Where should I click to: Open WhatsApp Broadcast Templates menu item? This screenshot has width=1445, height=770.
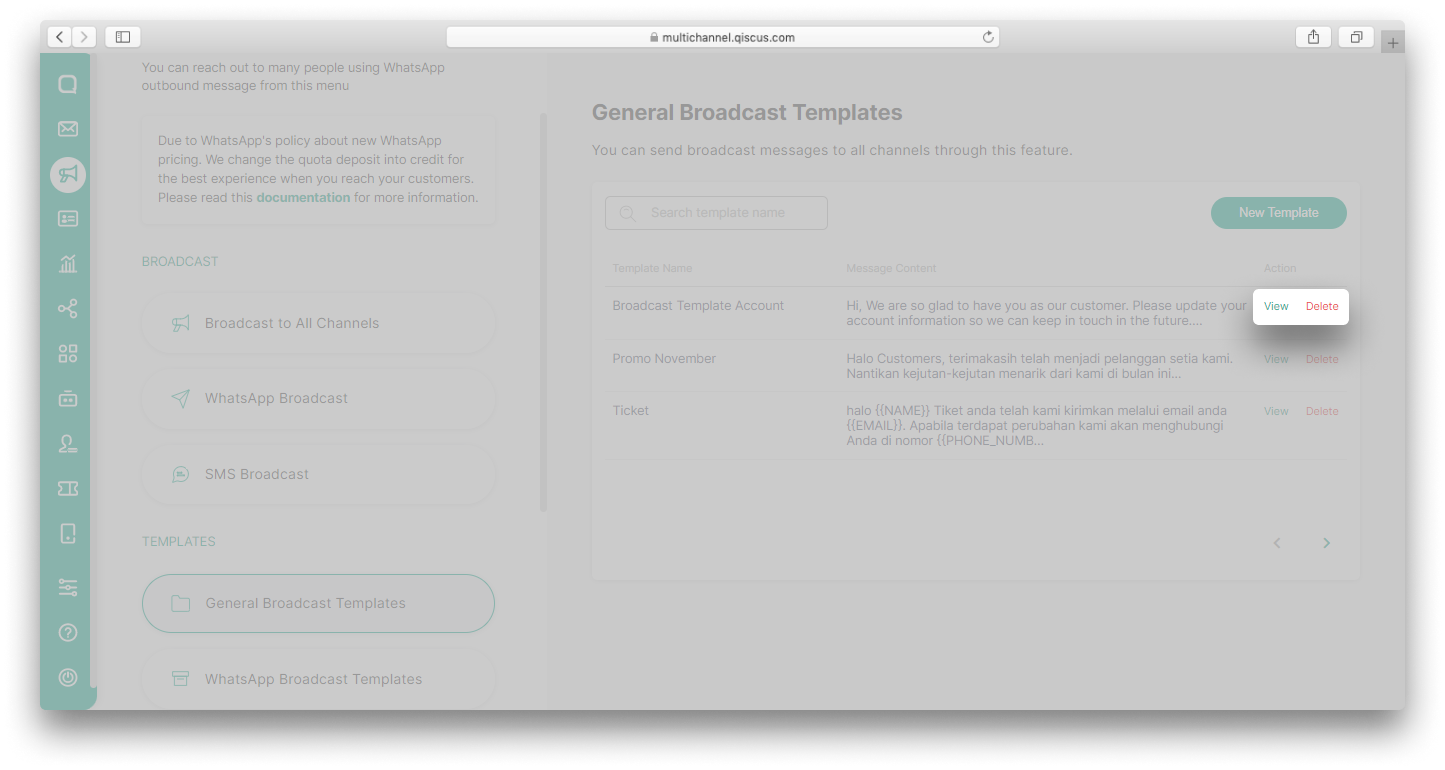coord(318,679)
